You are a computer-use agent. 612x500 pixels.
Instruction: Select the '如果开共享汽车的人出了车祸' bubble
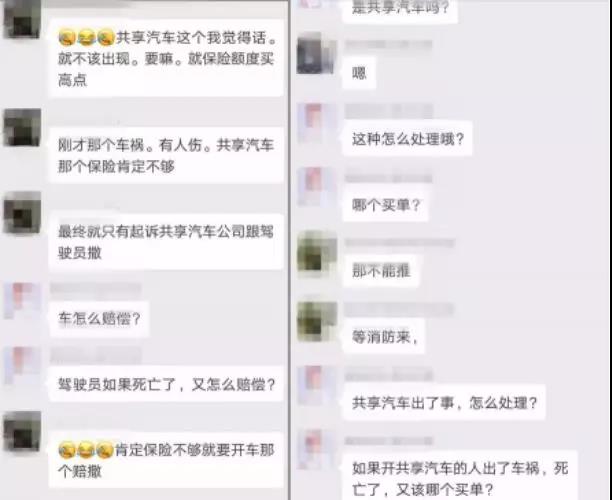(461, 477)
